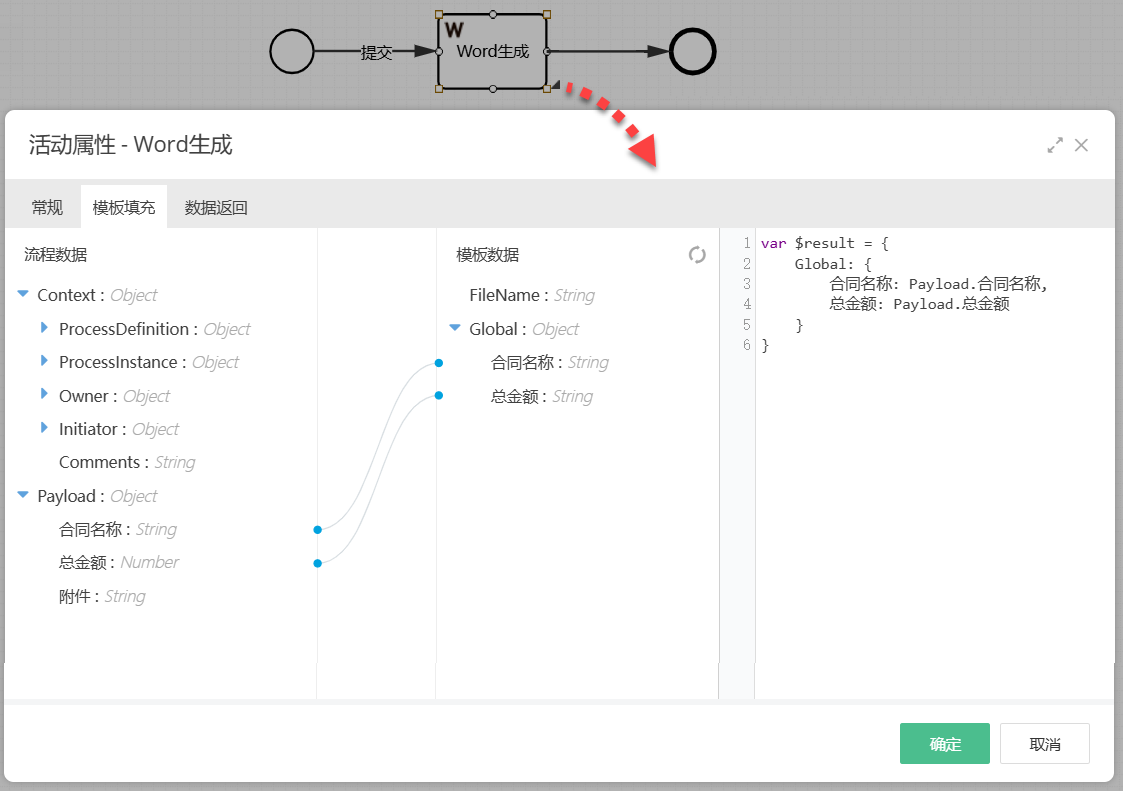Click the blue mapping dot beside 合同名称 under Payload

(x=317, y=529)
